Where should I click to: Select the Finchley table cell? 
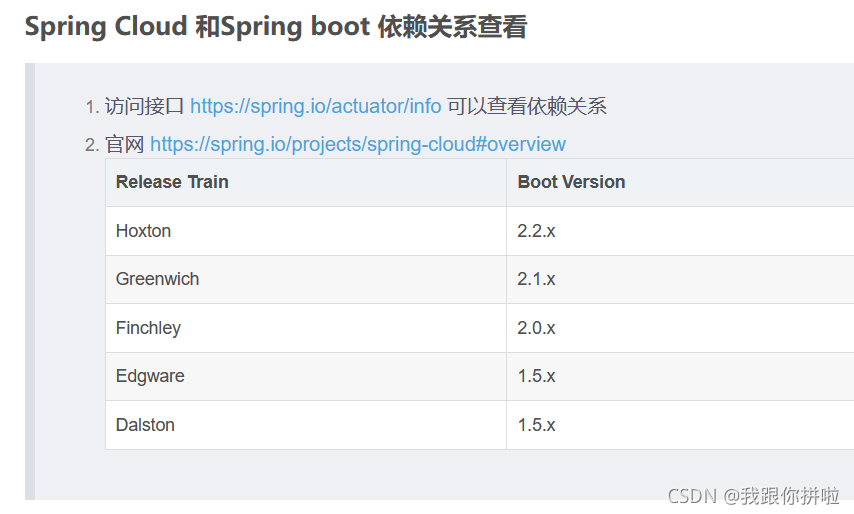tap(306, 328)
